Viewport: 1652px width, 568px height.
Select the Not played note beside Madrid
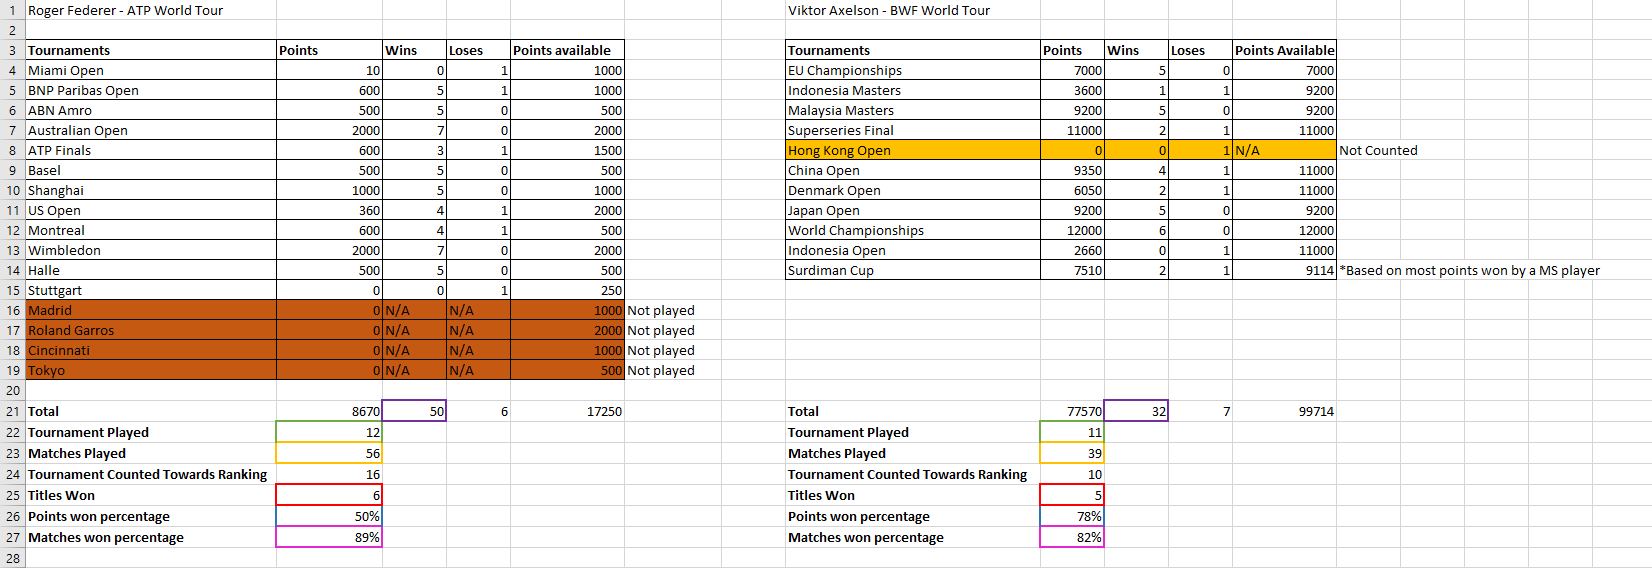[x=660, y=310]
